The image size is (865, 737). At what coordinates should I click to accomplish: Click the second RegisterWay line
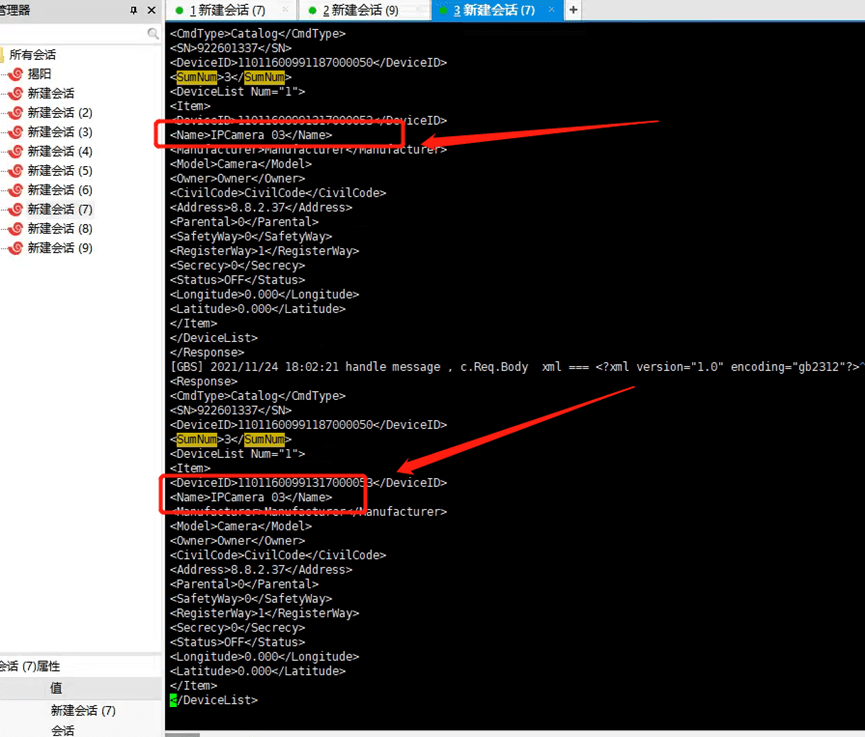[x=265, y=613]
